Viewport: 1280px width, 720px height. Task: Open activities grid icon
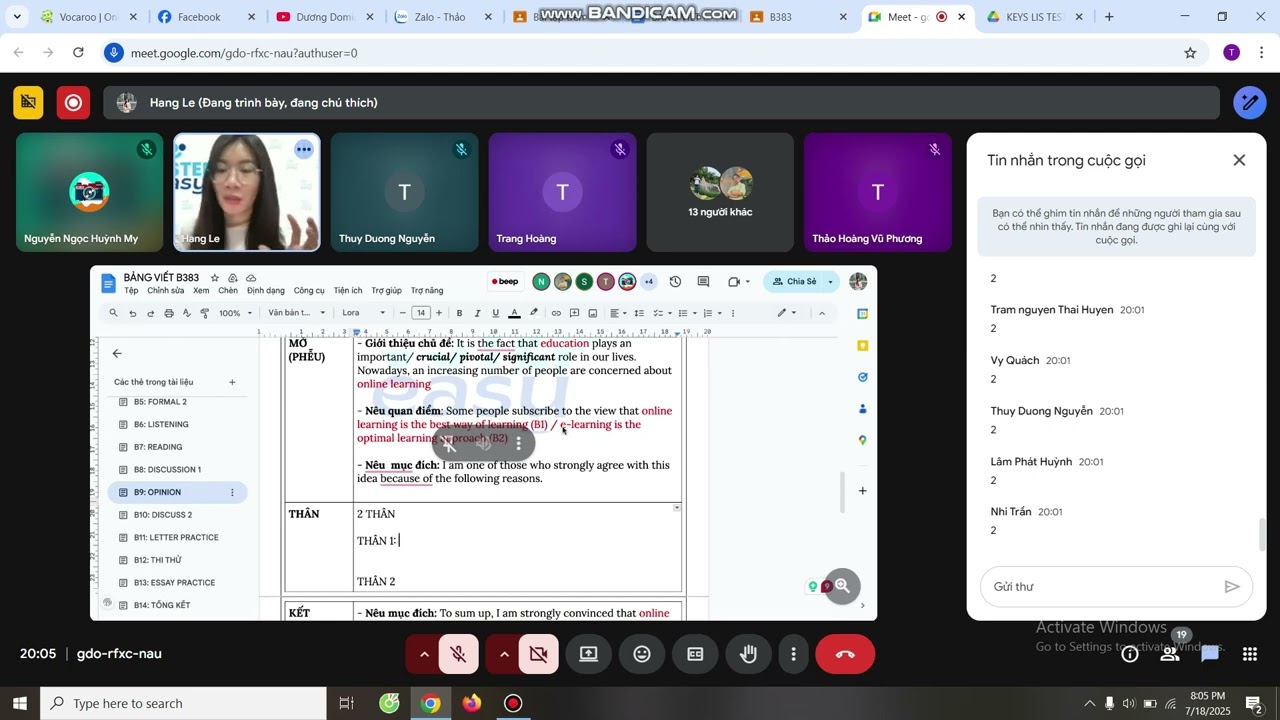1250,654
